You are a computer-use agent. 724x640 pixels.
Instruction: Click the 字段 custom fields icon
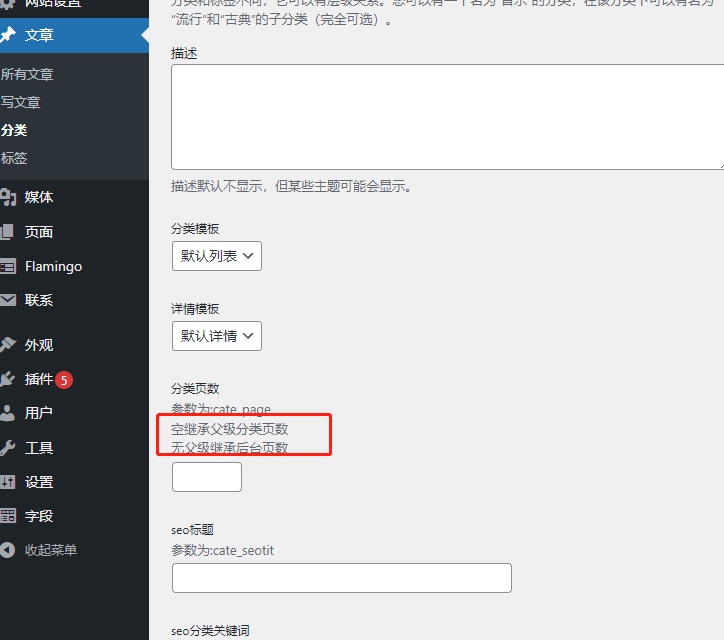pyautogui.click(x=8, y=516)
